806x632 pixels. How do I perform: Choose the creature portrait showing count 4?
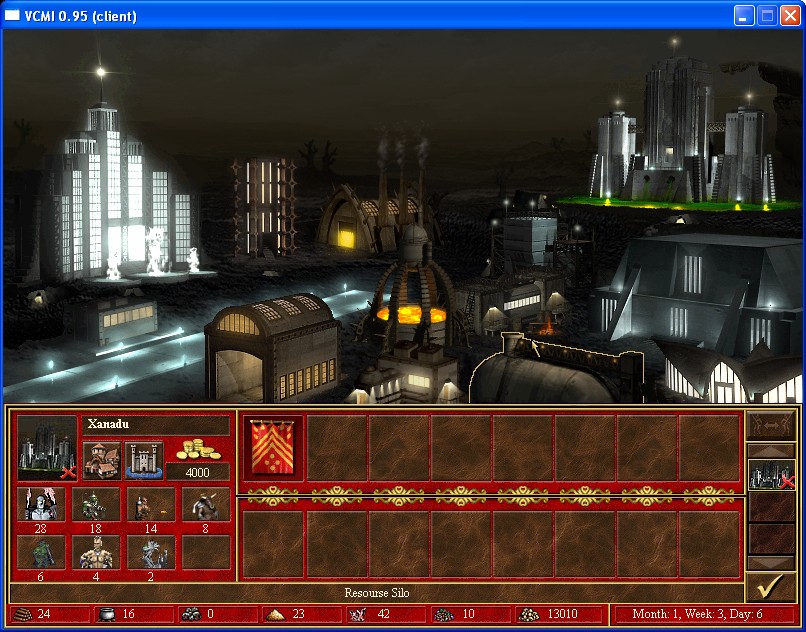click(96, 552)
